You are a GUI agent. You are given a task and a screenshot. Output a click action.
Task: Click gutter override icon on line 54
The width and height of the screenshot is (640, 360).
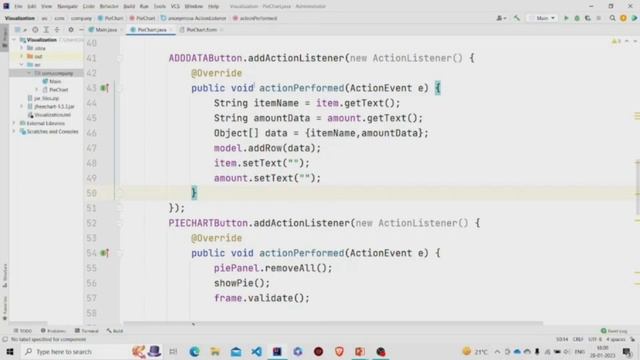point(104,253)
